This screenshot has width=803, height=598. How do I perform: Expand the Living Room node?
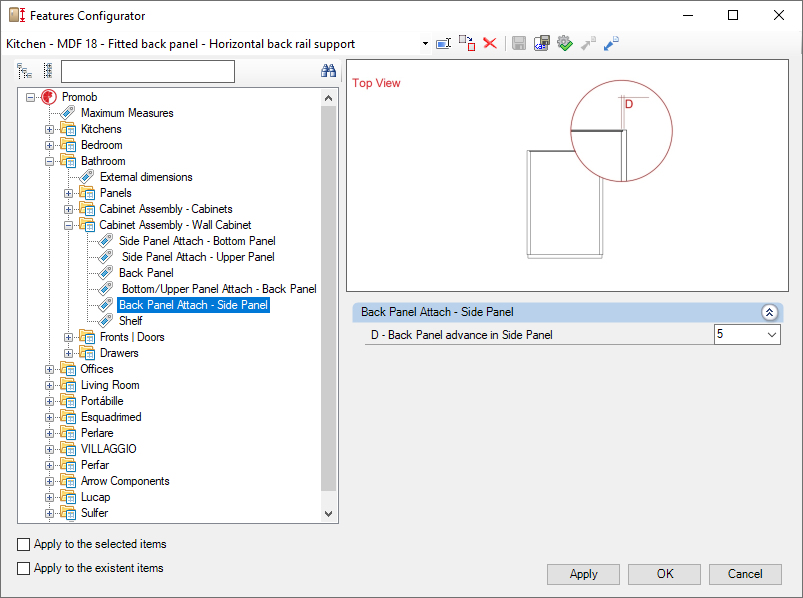pos(50,385)
